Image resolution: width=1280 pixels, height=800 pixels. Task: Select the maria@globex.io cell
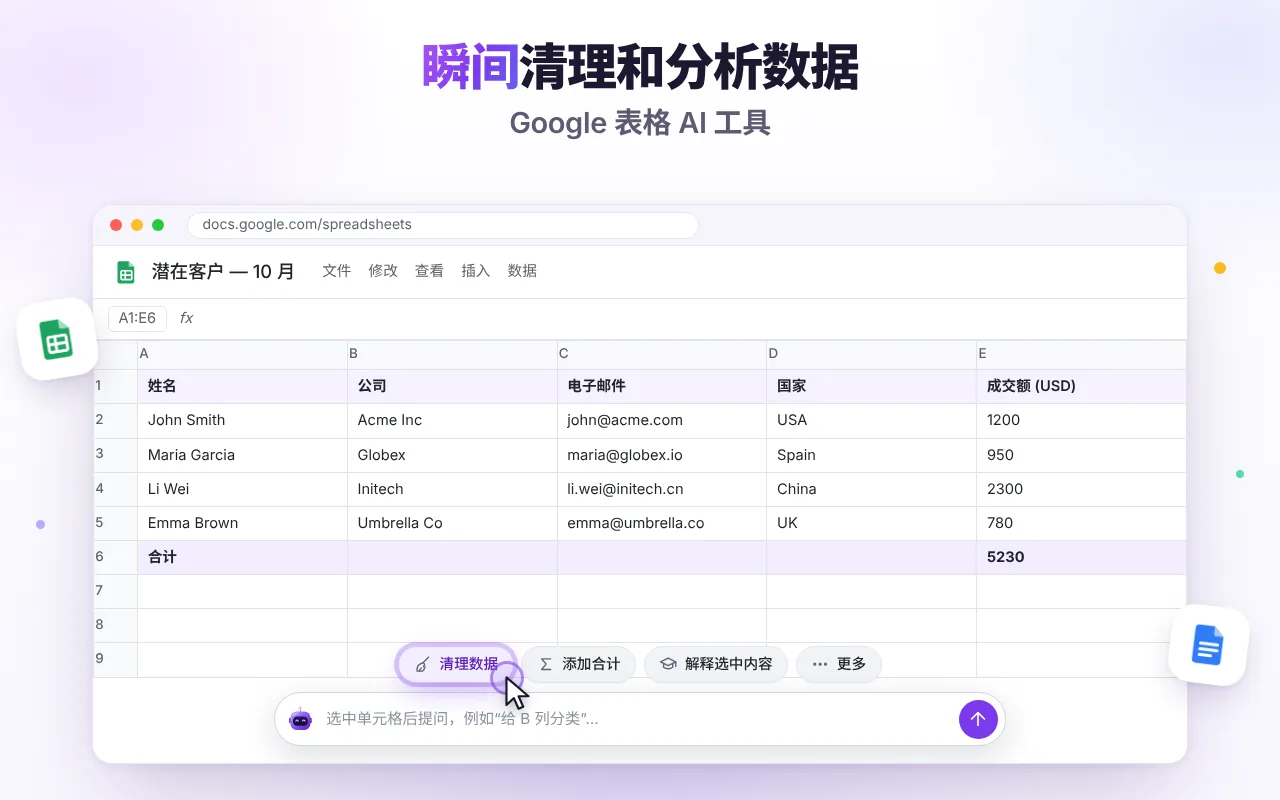(662, 455)
